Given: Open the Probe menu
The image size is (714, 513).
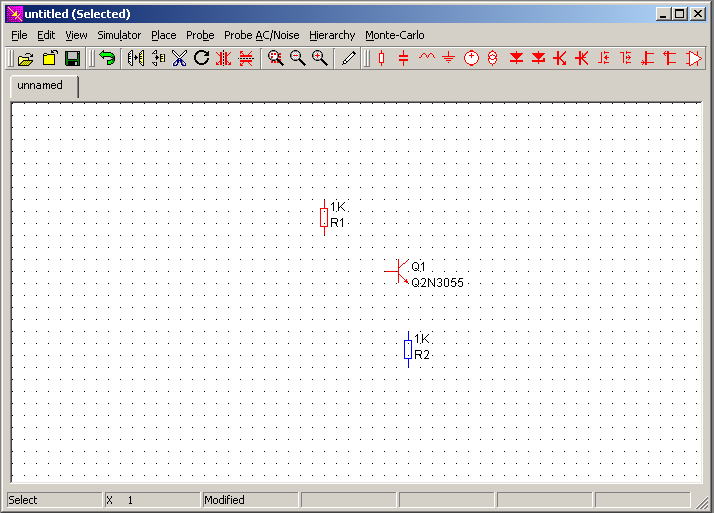Looking at the screenshot, I should [200, 35].
